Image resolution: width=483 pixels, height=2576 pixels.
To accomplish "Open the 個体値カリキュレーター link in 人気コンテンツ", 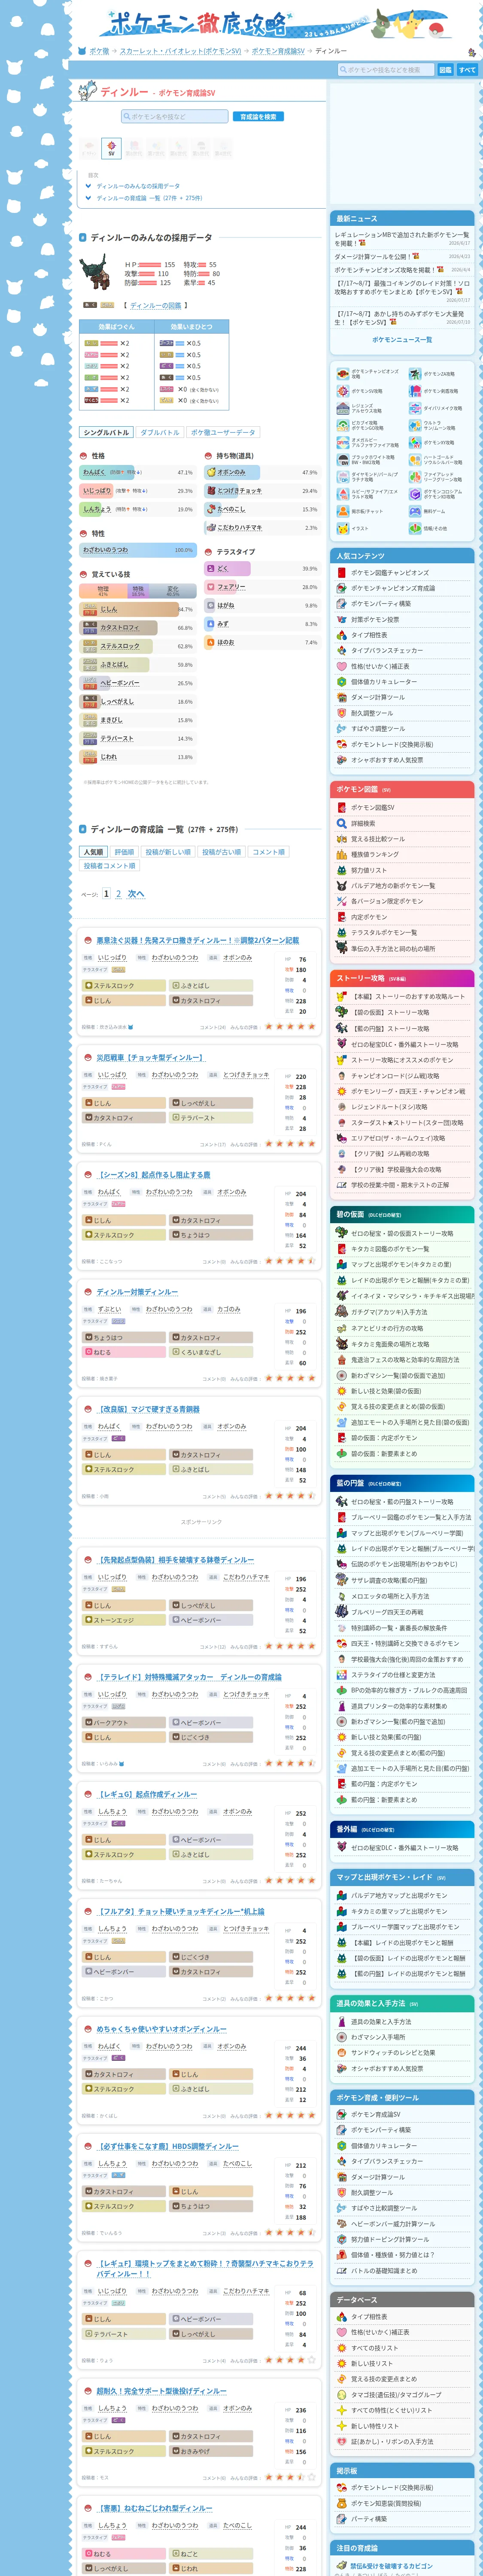I will [x=384, y=682].
